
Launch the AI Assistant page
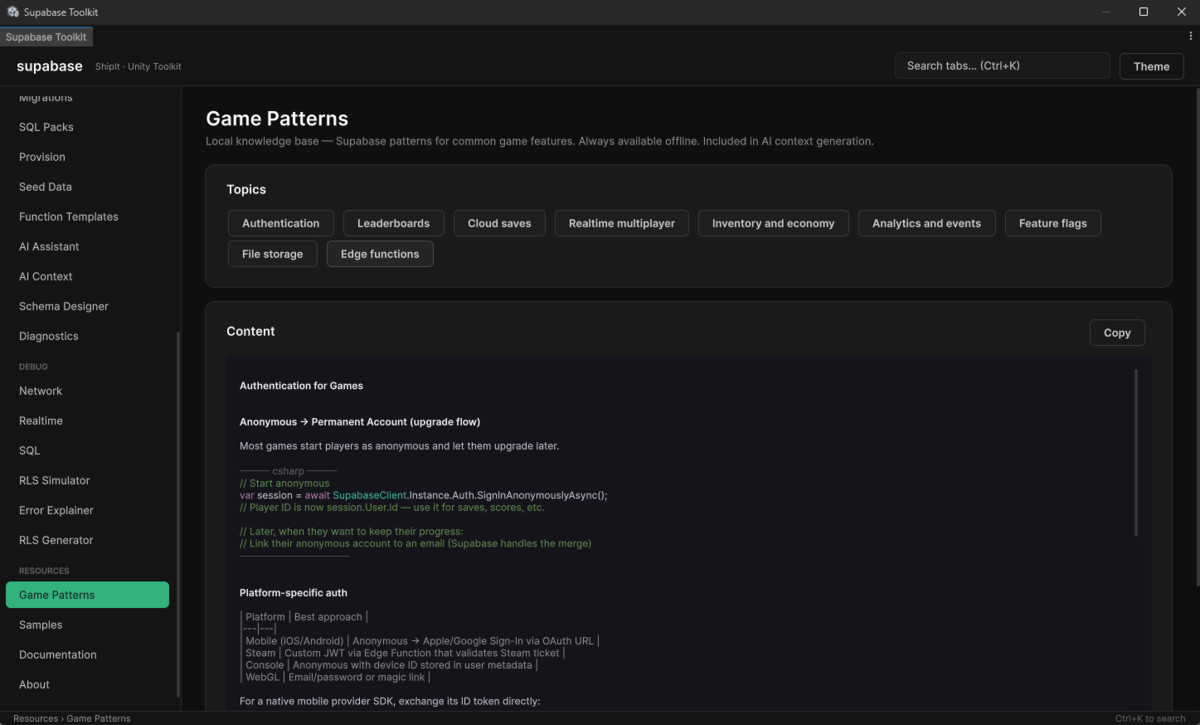point(49,247)
